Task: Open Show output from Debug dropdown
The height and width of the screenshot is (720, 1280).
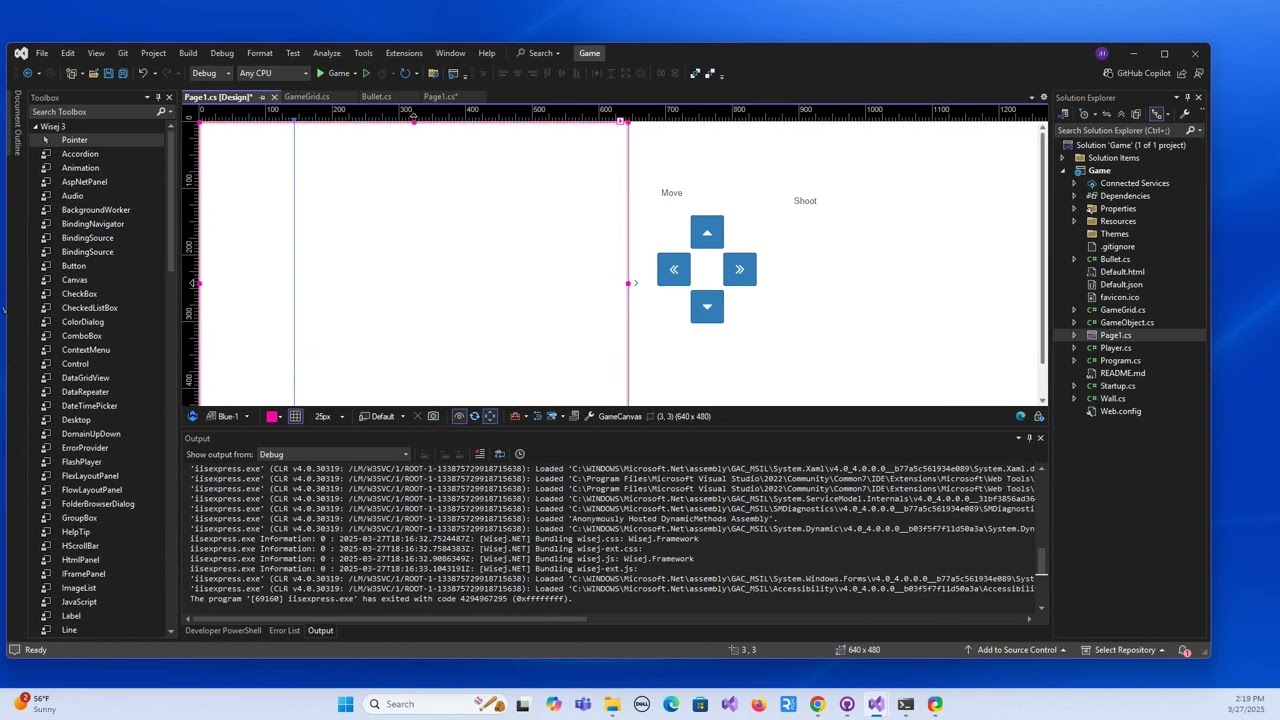Action: 335,454
